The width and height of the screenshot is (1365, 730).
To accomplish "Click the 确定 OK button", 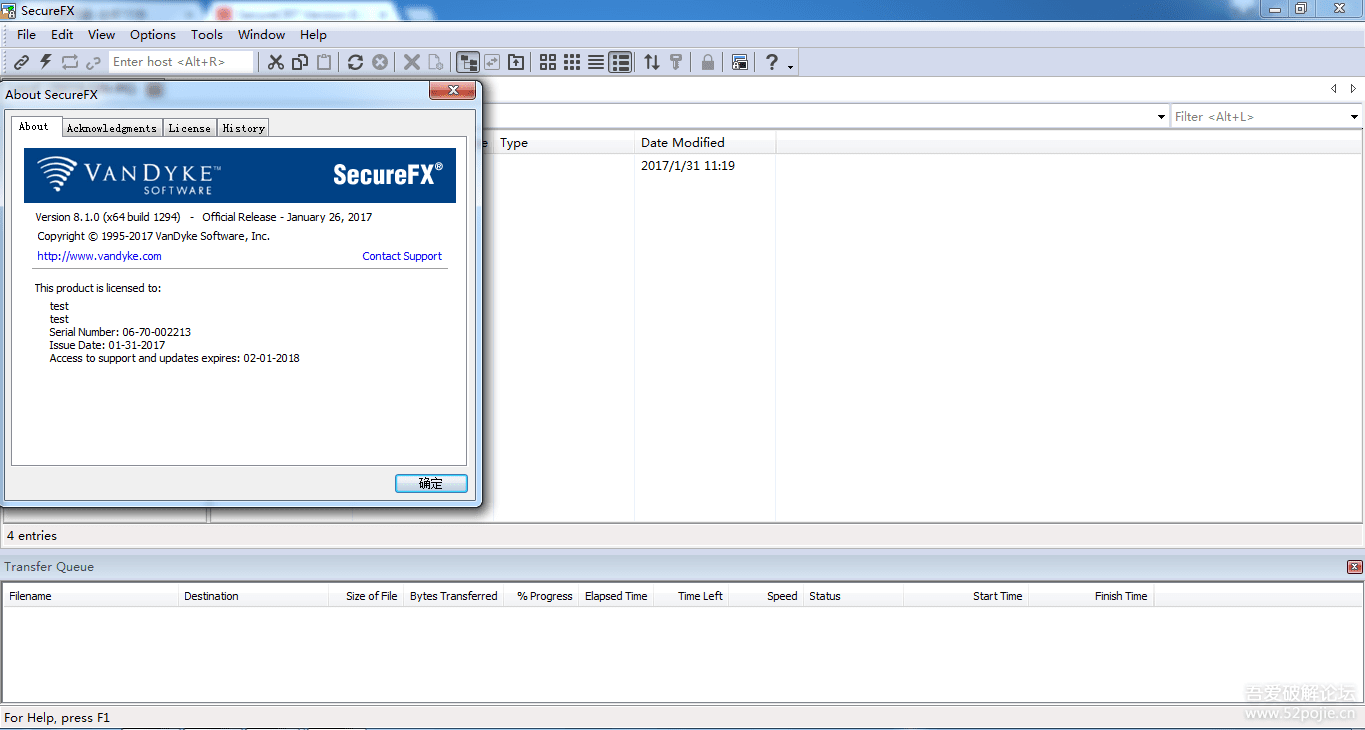I will coord(431,484).
